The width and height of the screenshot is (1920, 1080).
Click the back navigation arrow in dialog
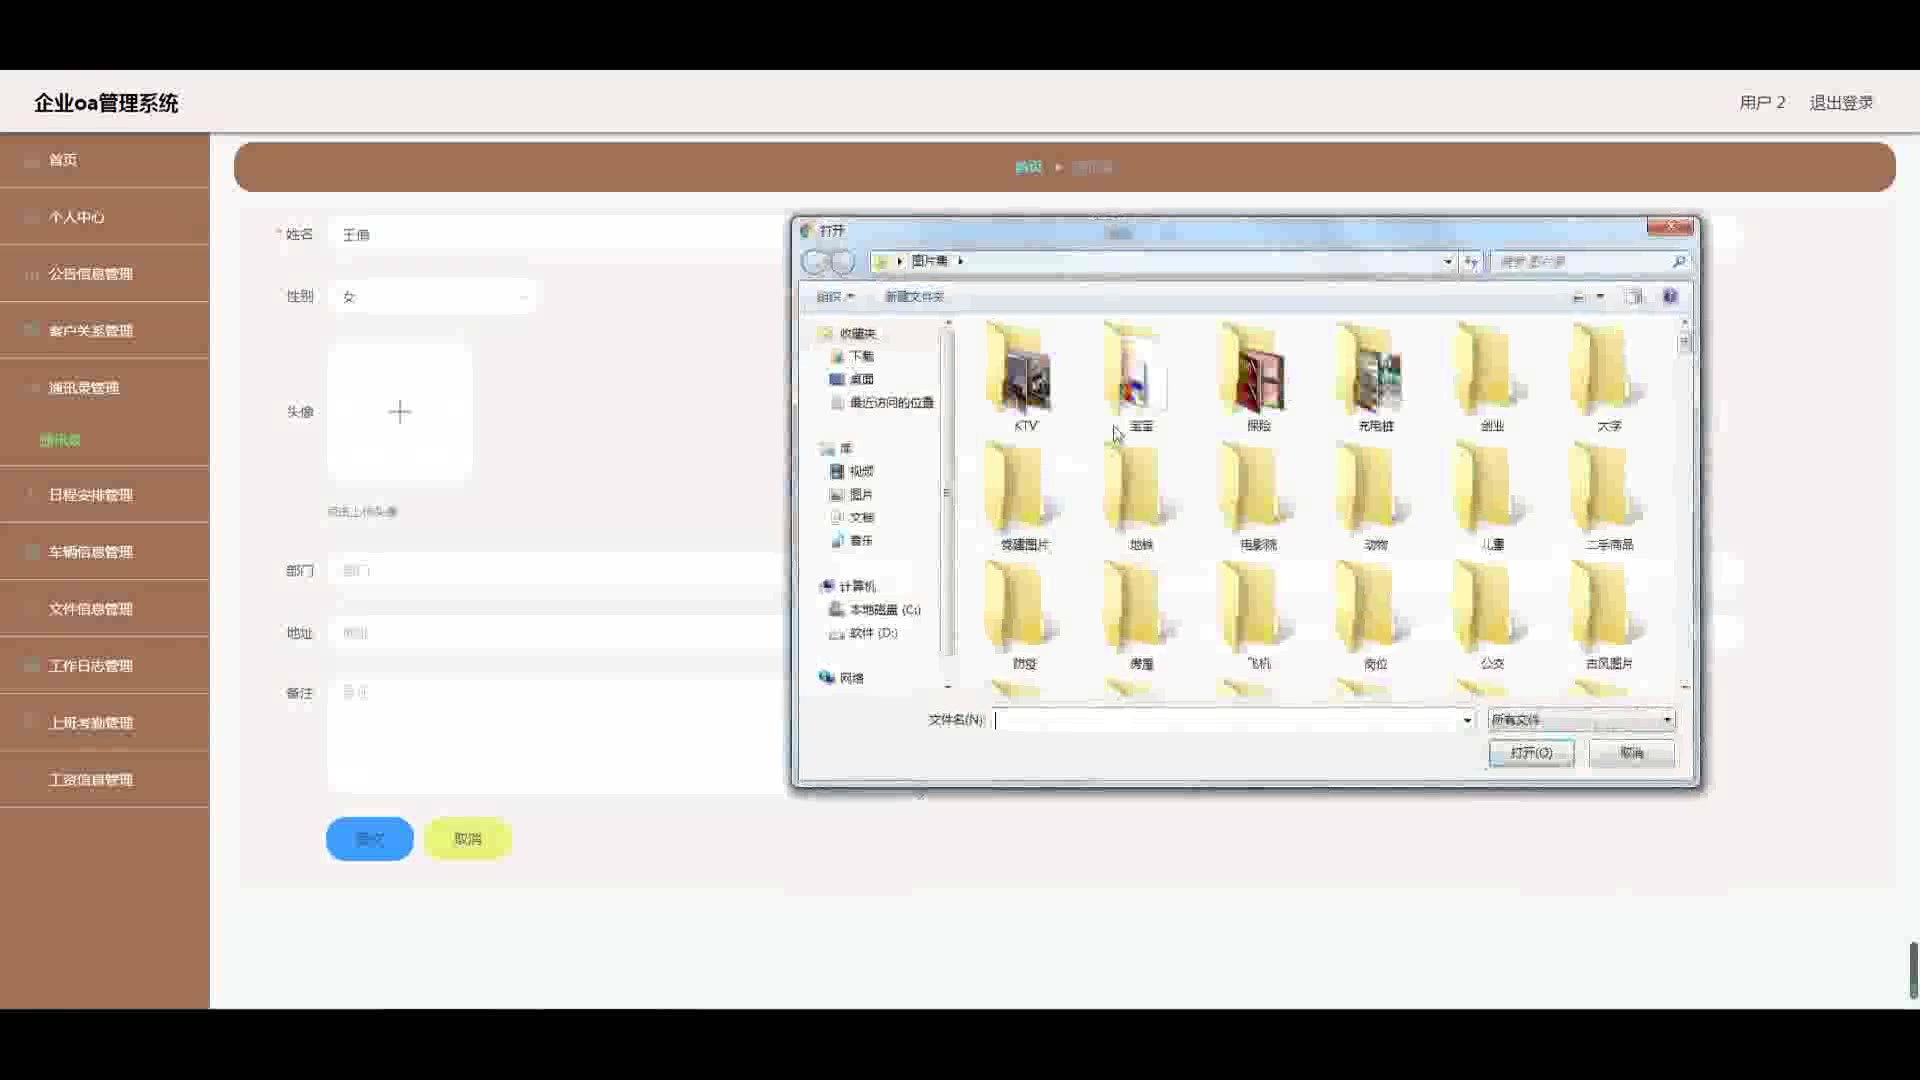tap(815, 261)
